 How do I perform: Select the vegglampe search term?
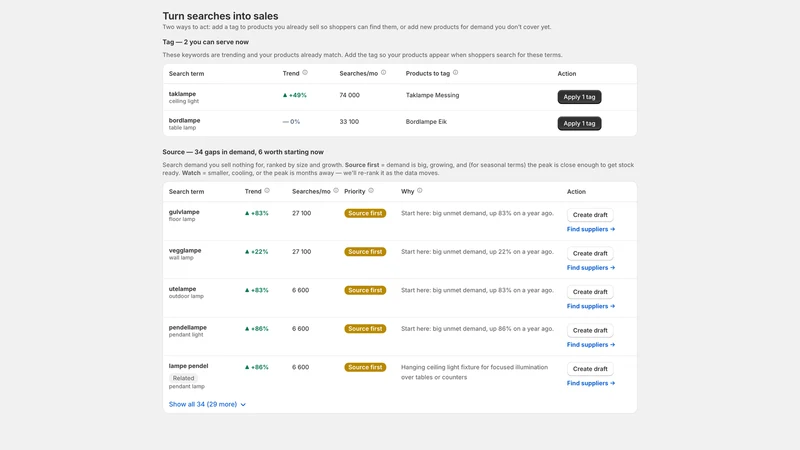coord(185,251)
